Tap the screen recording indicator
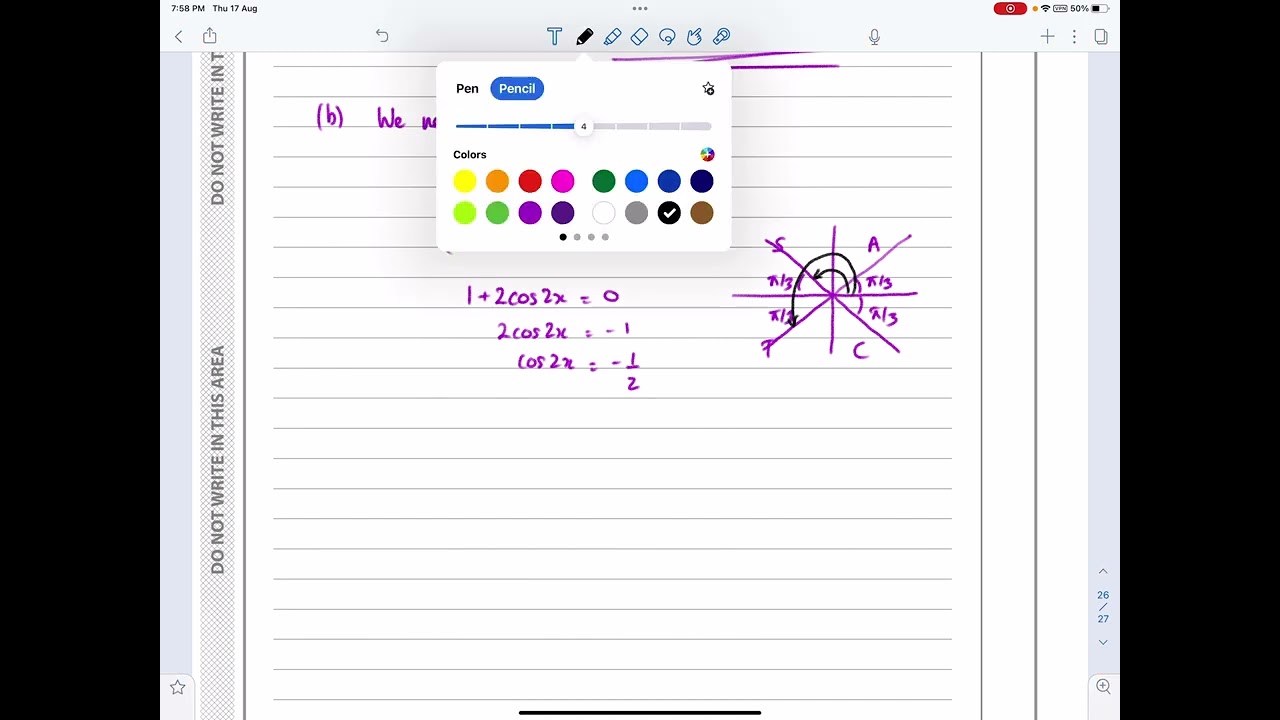This screenshot has width=1280, height=720. pyautogui.click(x=1010, y=8)
